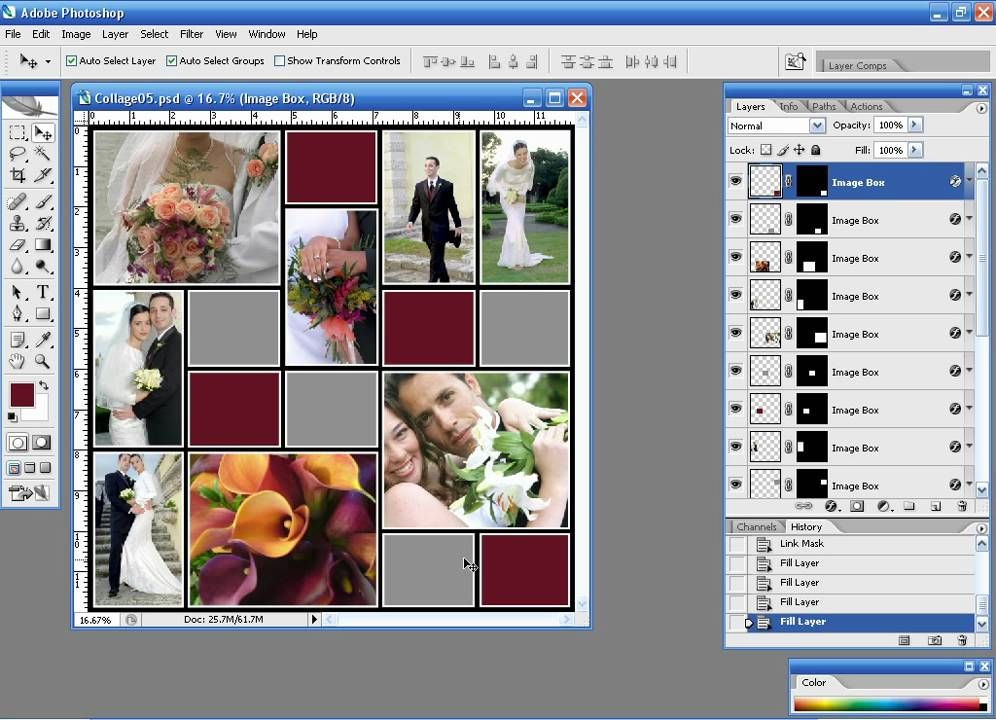
Task: Open the Fill percentage arrow
Action: point(915,150)
